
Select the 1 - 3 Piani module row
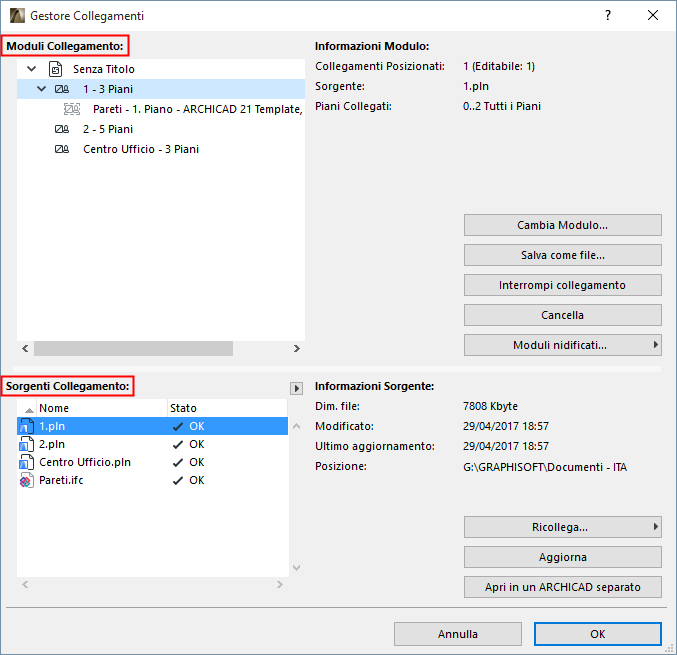point(161,89)
